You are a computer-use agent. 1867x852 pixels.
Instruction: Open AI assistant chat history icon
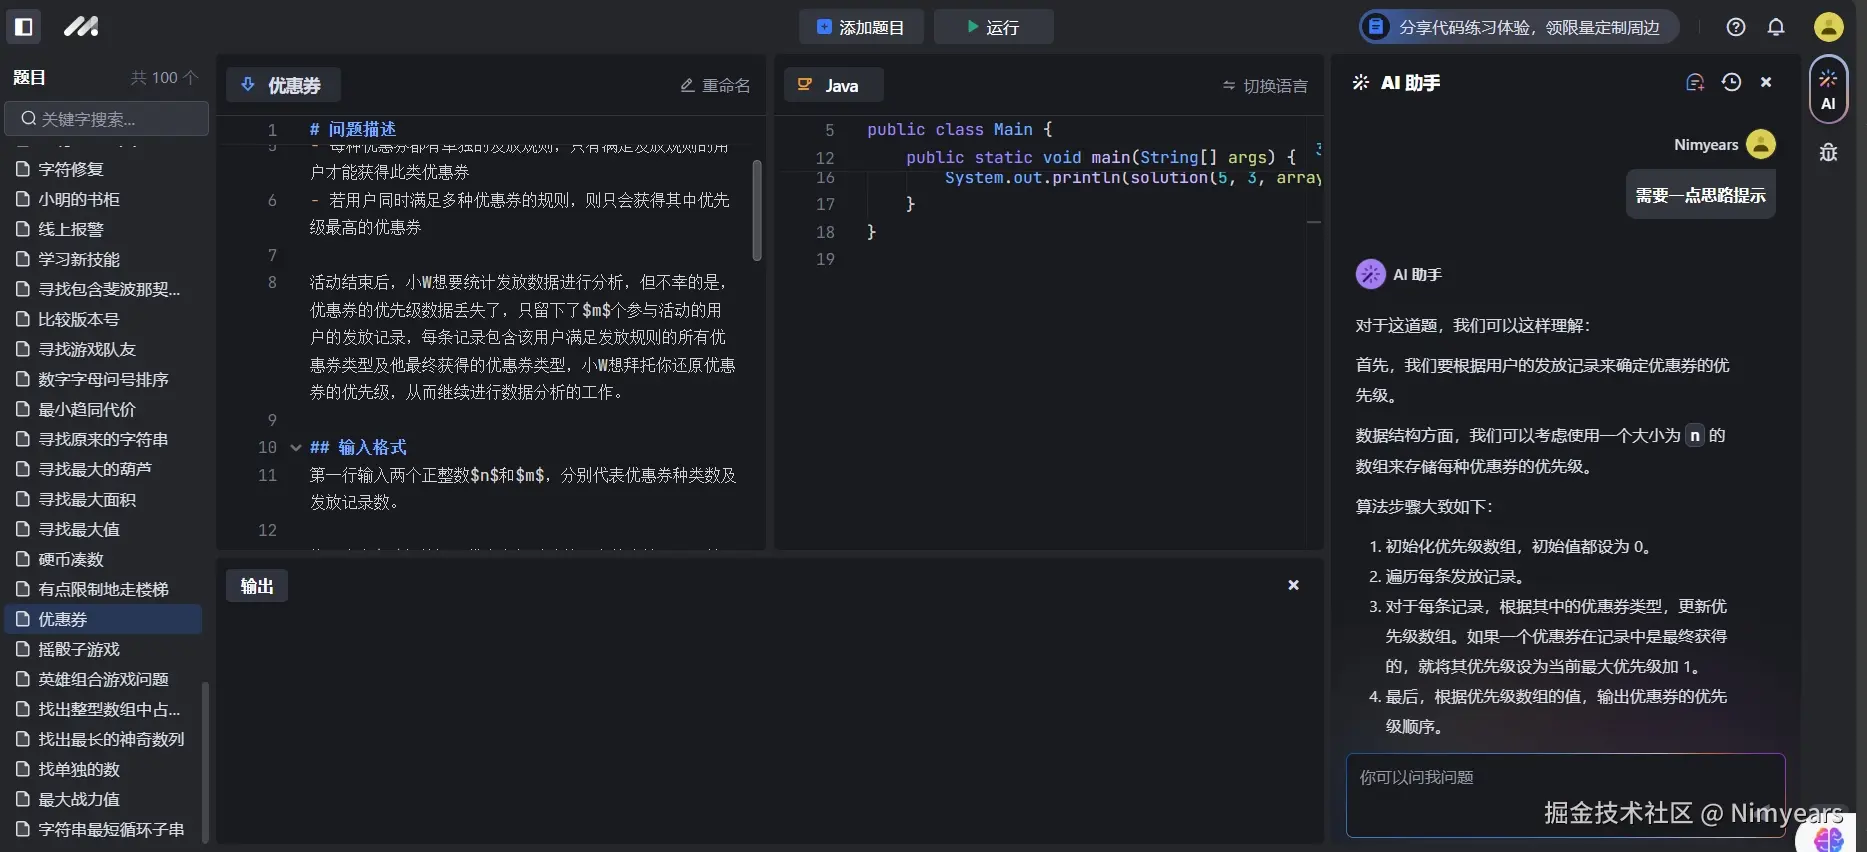click(1731, 83)
